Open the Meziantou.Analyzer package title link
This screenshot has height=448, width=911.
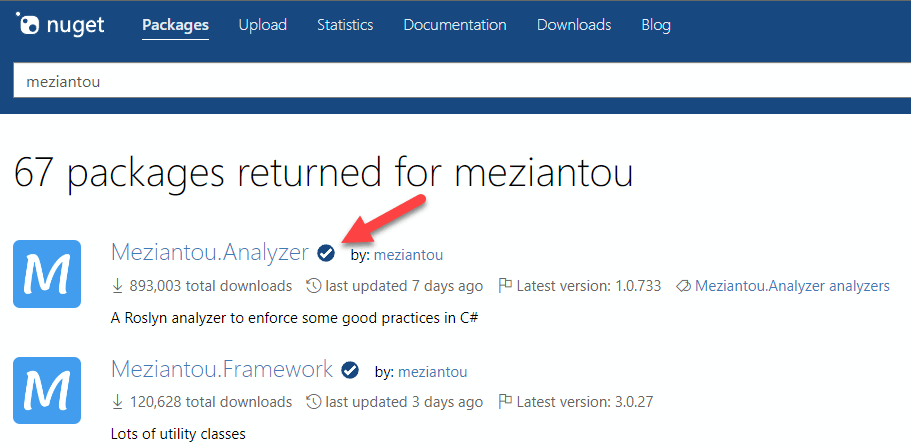(209, 253)
